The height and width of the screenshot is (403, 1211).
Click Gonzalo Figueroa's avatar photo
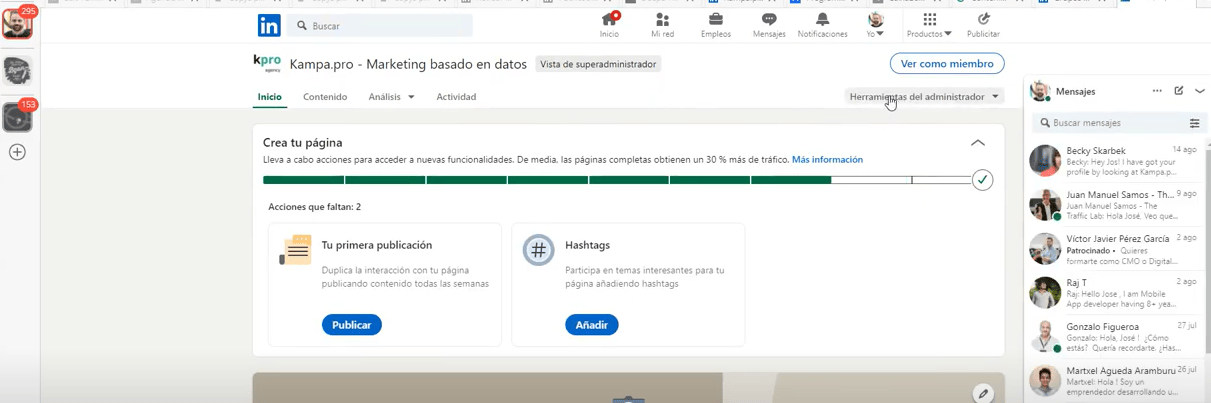[x=1045, y=337]
